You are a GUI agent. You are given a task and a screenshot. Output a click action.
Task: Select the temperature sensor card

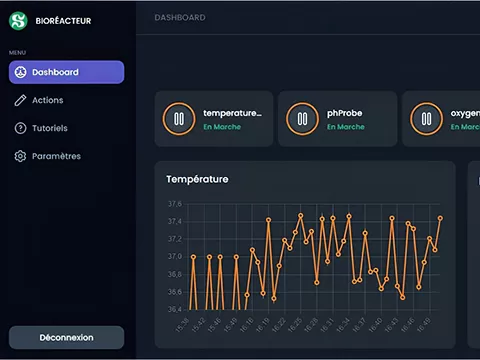[214, 119]
